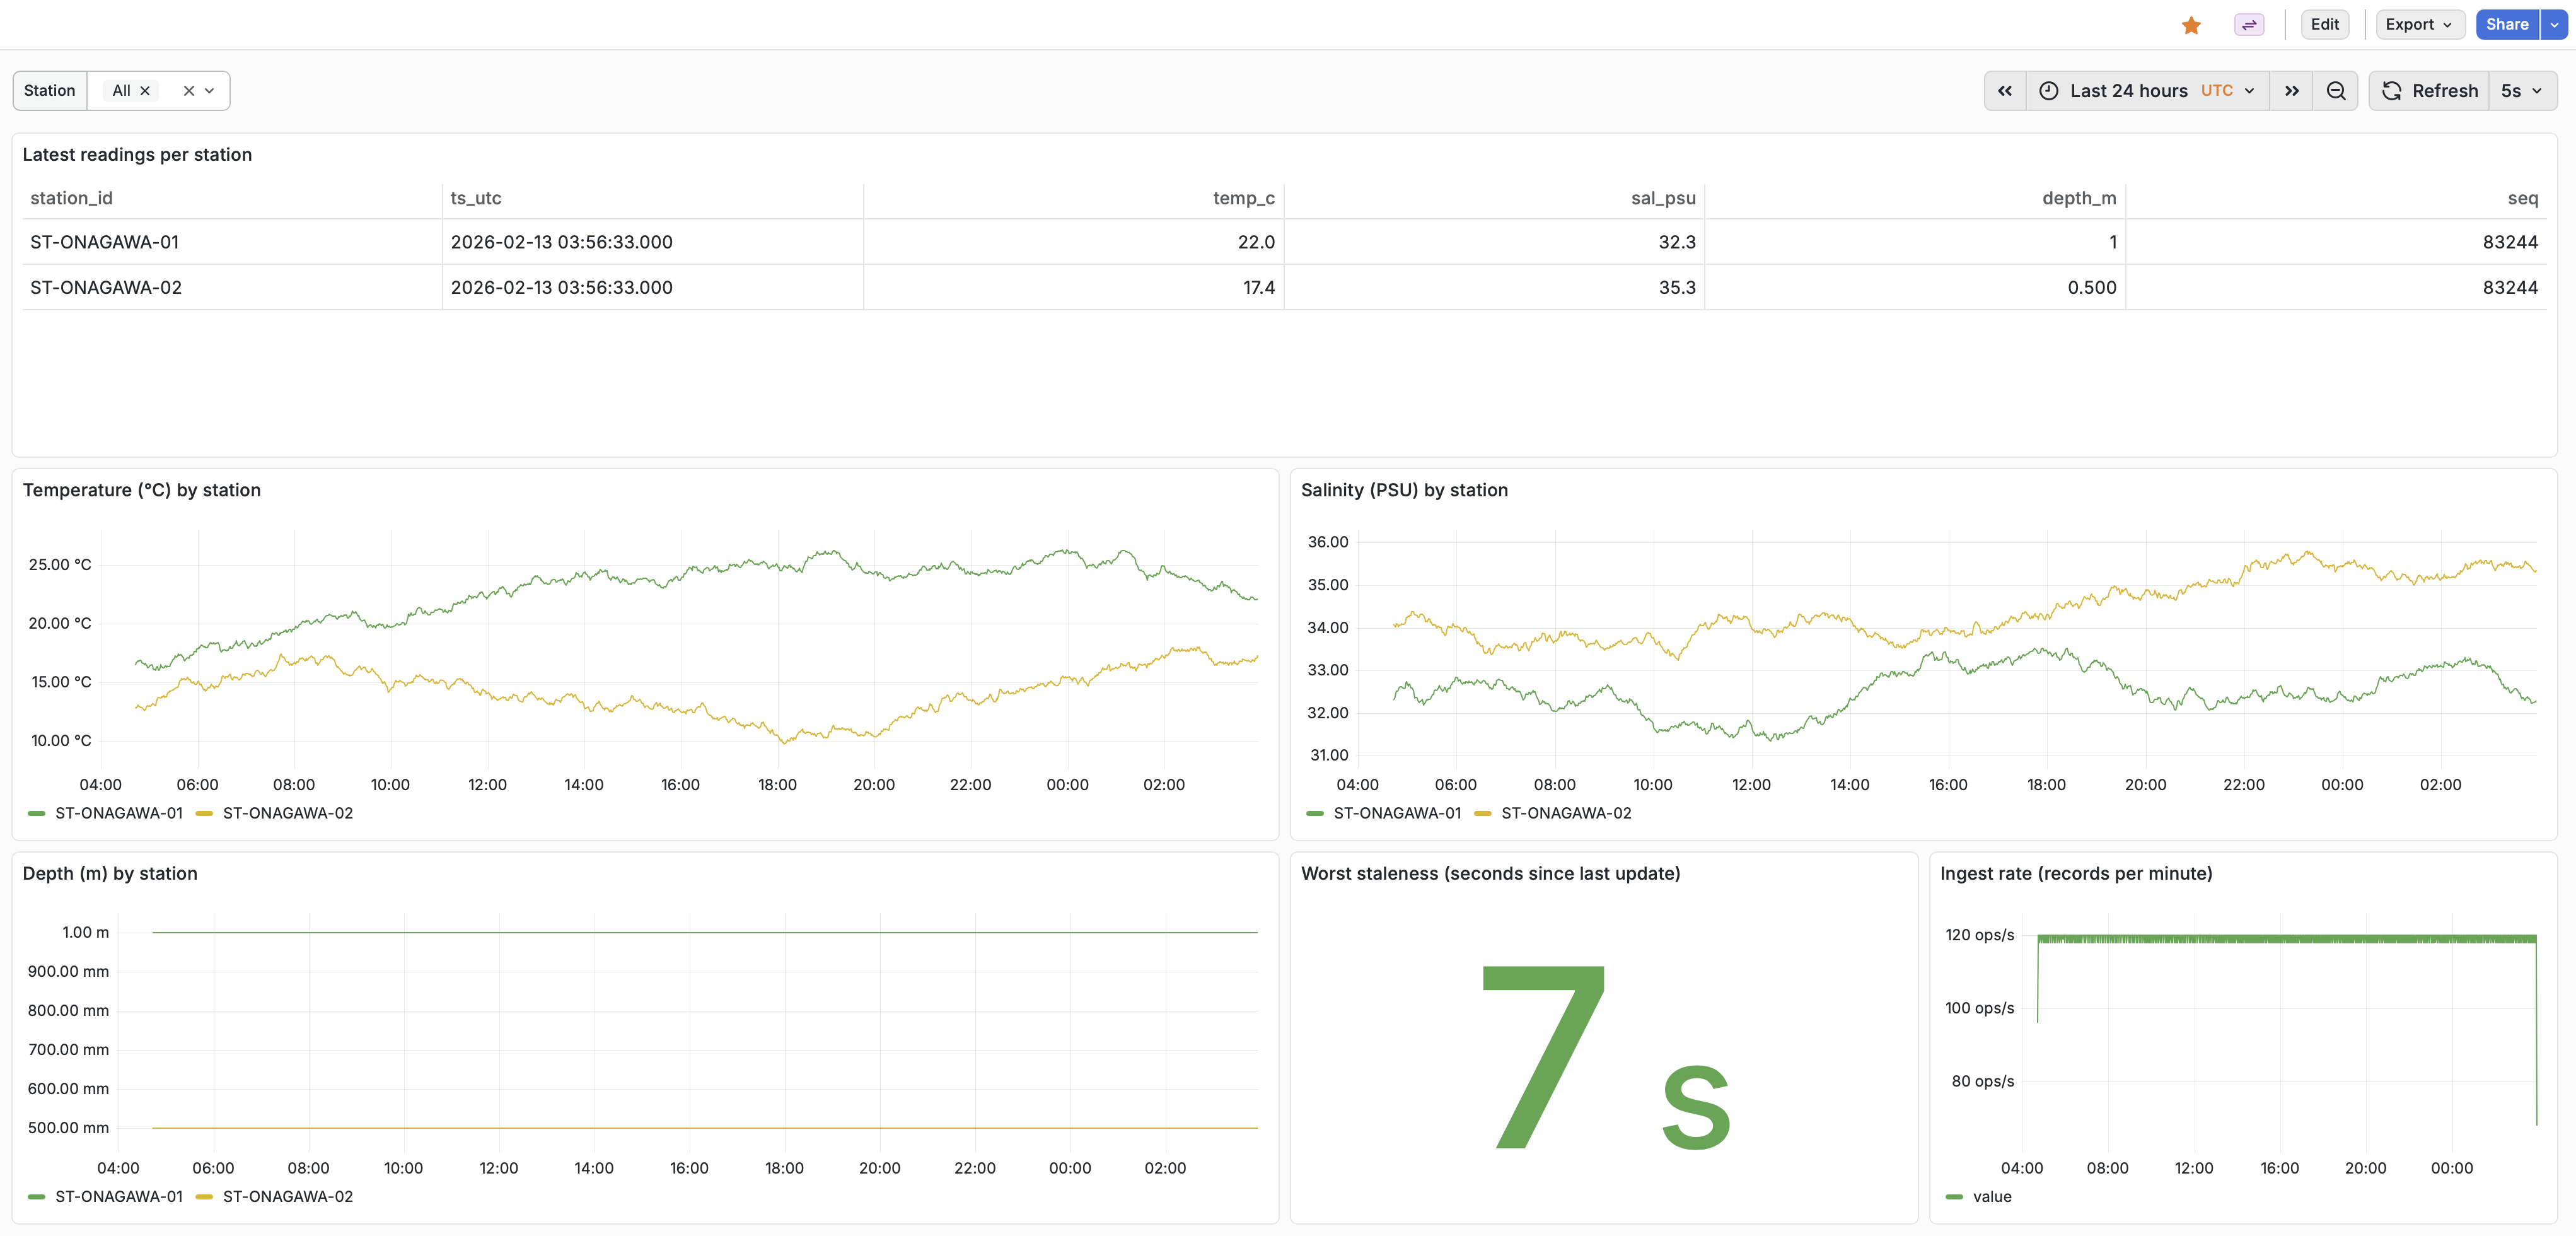The height and width of the screenshot is (1236, 2576).
Task: Toggle ST-ONAGAWA-01 series in Temperature legend
Action: [x=118, y=813]
